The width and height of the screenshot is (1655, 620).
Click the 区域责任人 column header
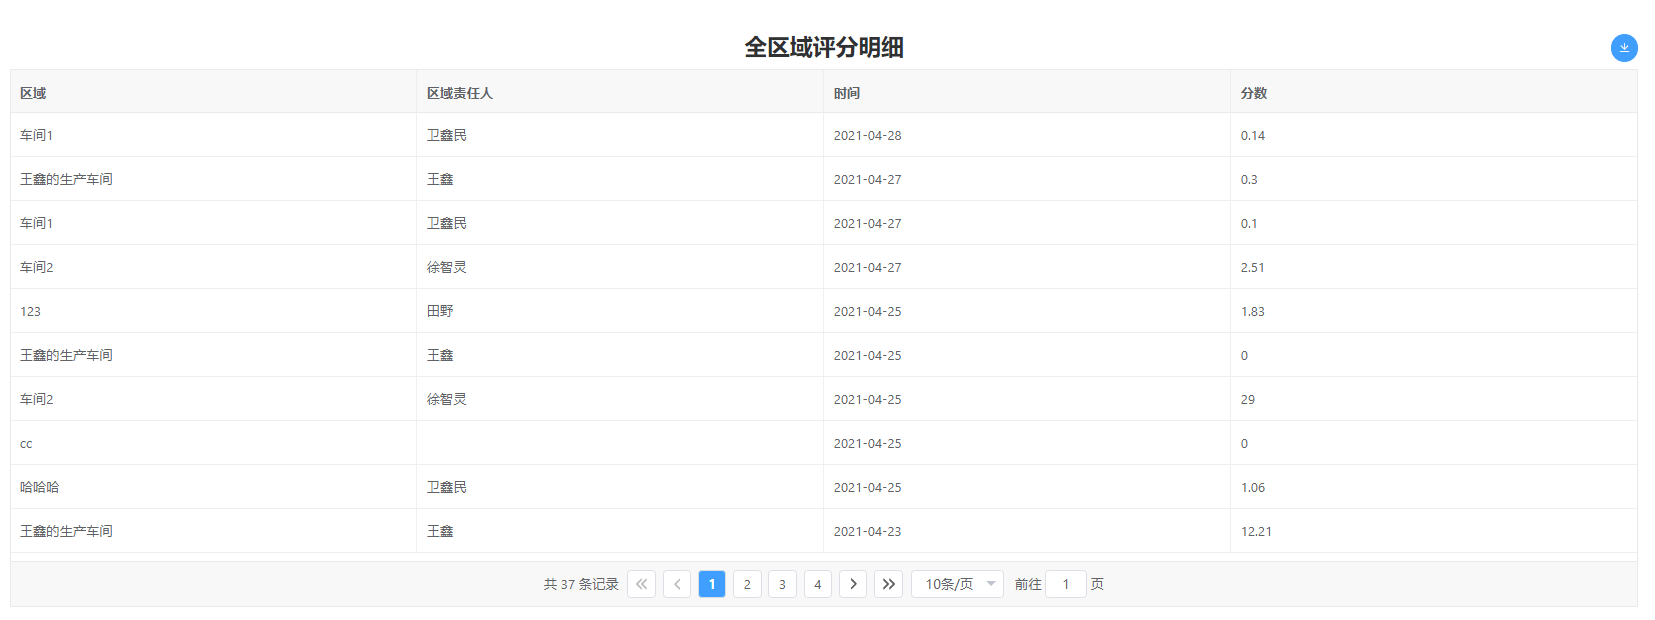(x=460, y=93)
